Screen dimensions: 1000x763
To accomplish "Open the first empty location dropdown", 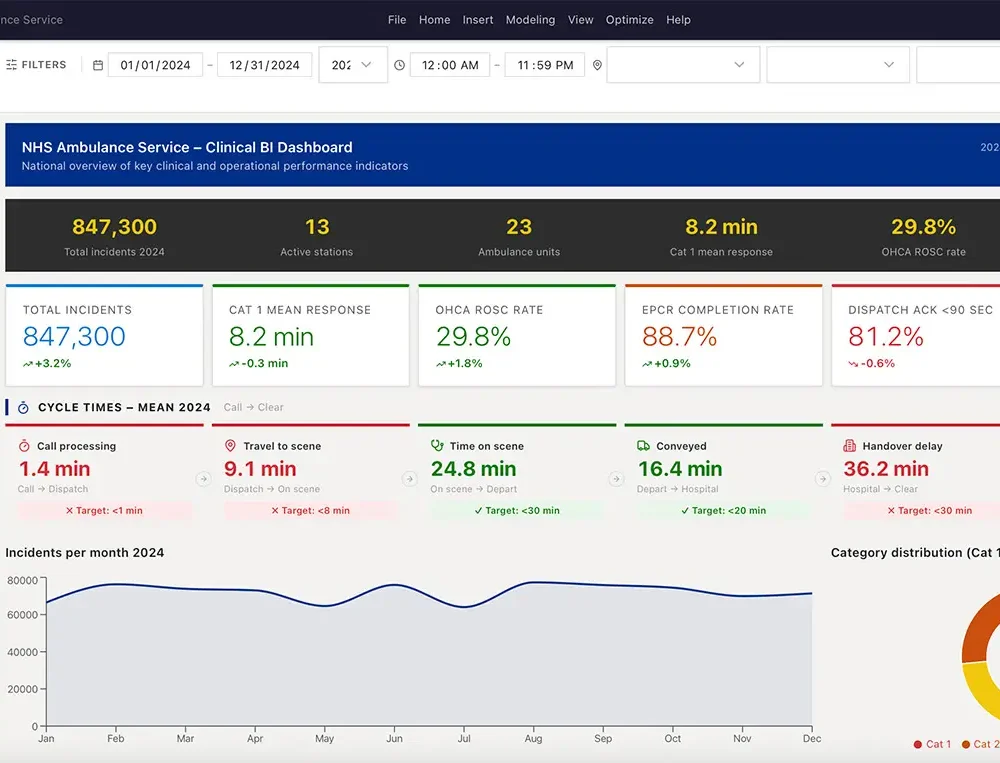I will [683, 64].
